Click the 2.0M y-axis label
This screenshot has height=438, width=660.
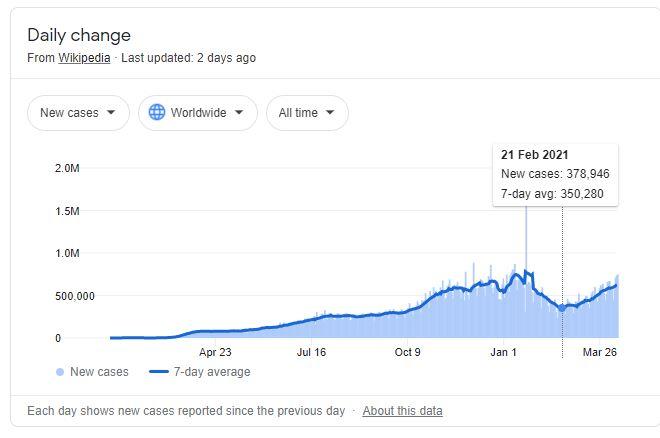coord(66,169)
